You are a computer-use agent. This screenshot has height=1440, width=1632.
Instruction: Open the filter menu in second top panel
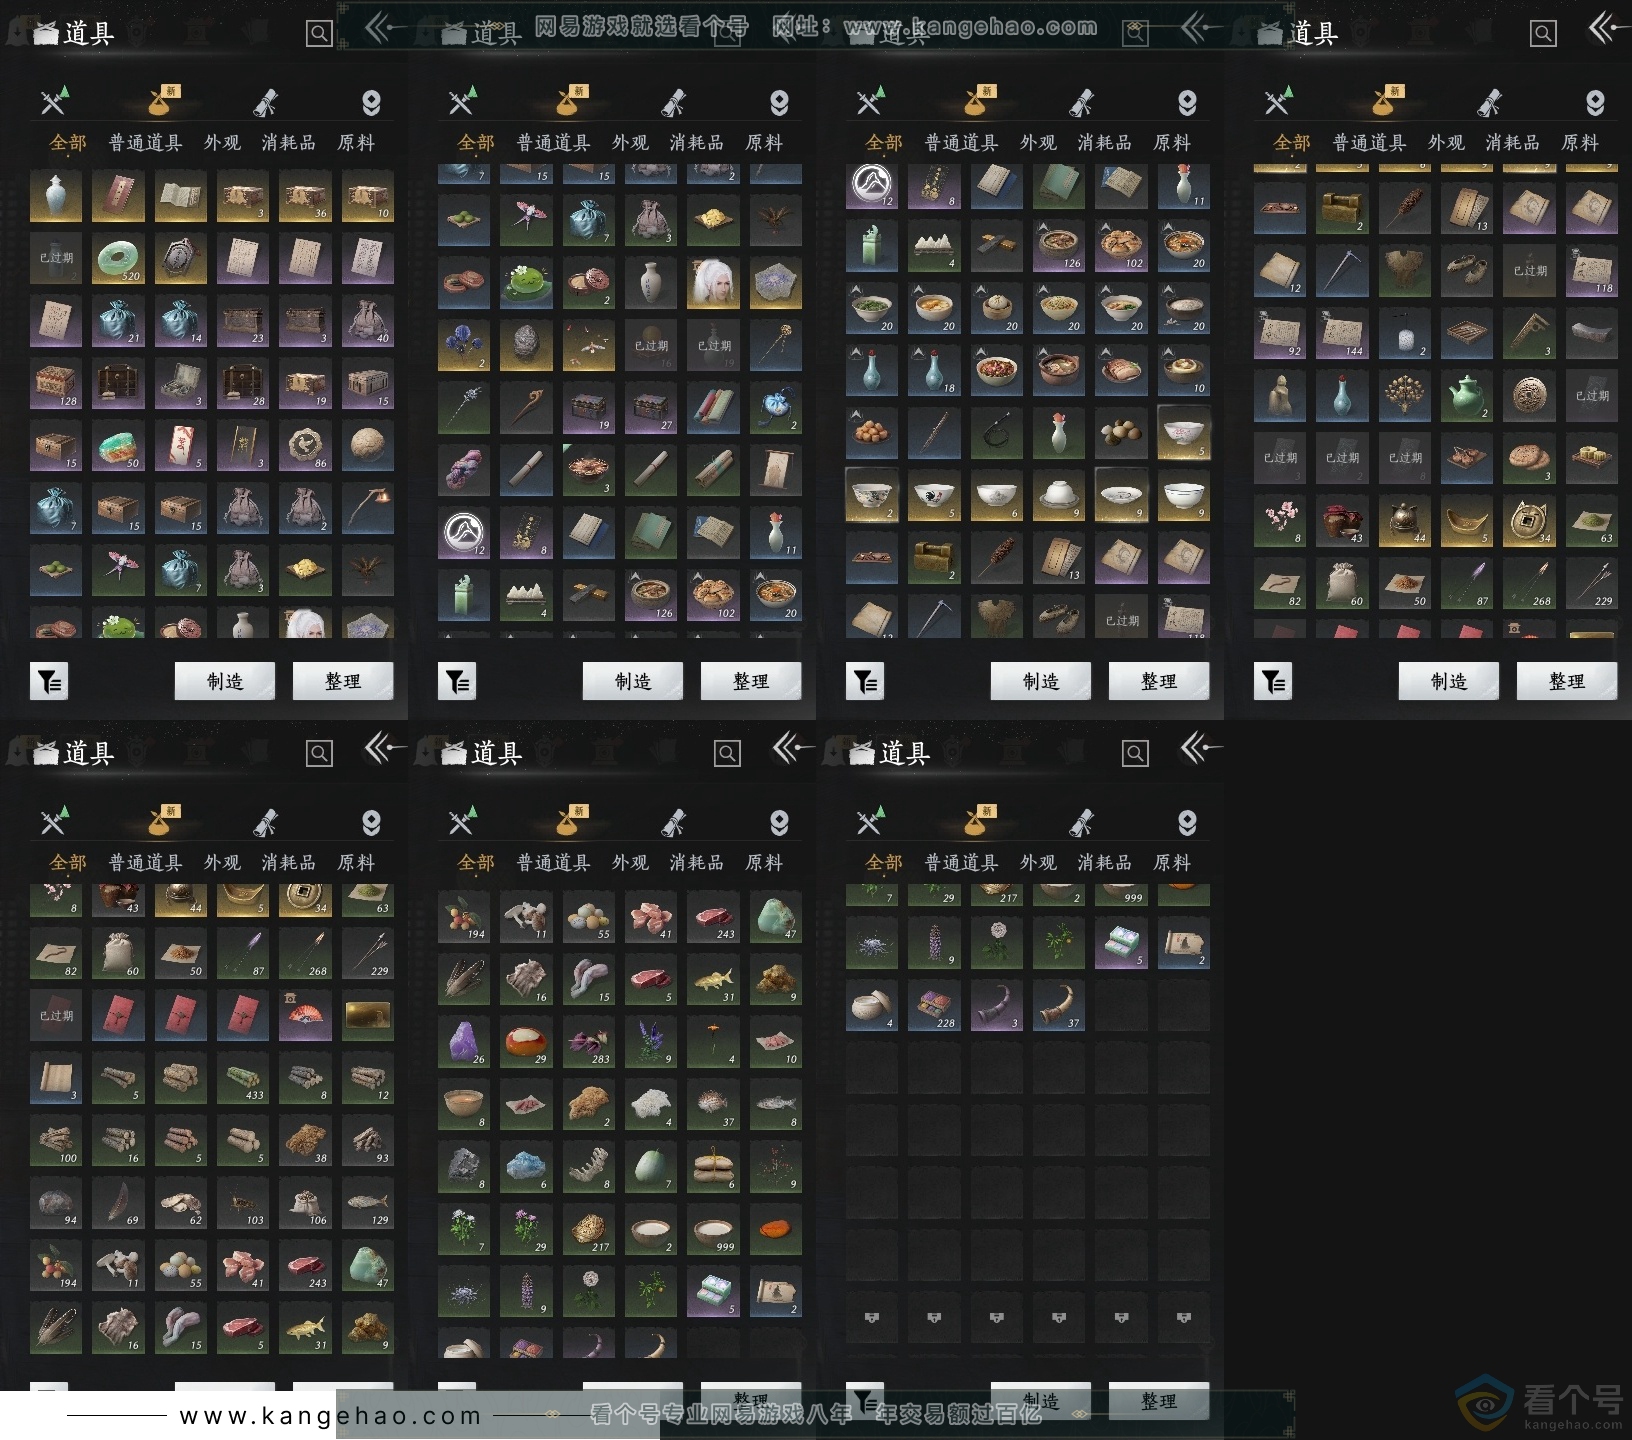pyautogui.click(x=457, y=682)
